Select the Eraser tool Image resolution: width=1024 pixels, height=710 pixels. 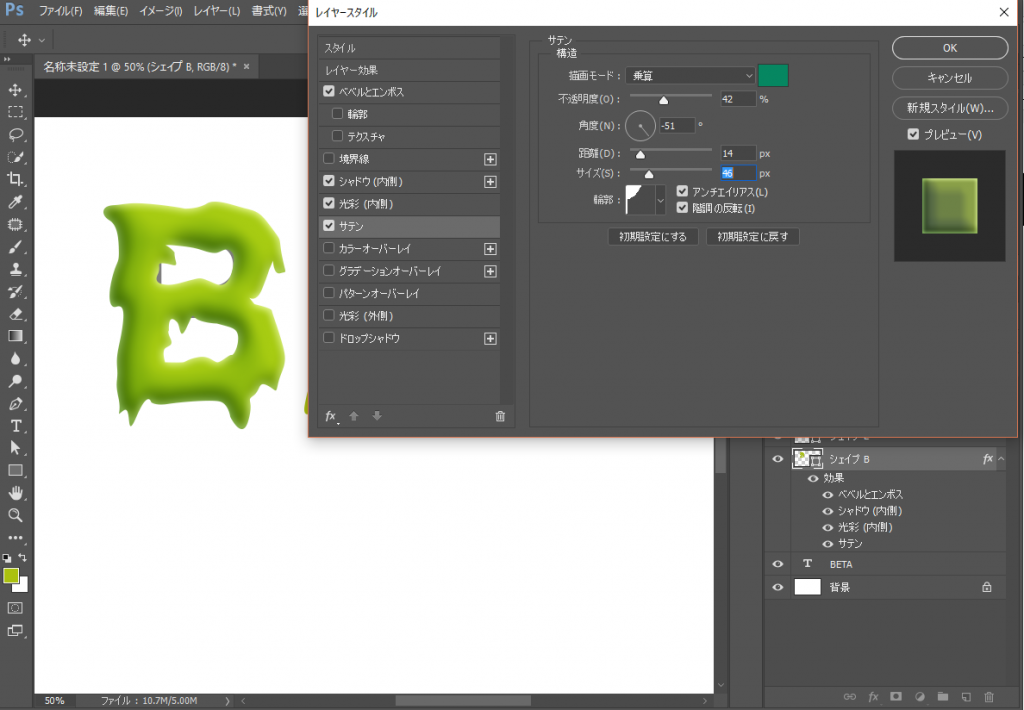(16, 314)
